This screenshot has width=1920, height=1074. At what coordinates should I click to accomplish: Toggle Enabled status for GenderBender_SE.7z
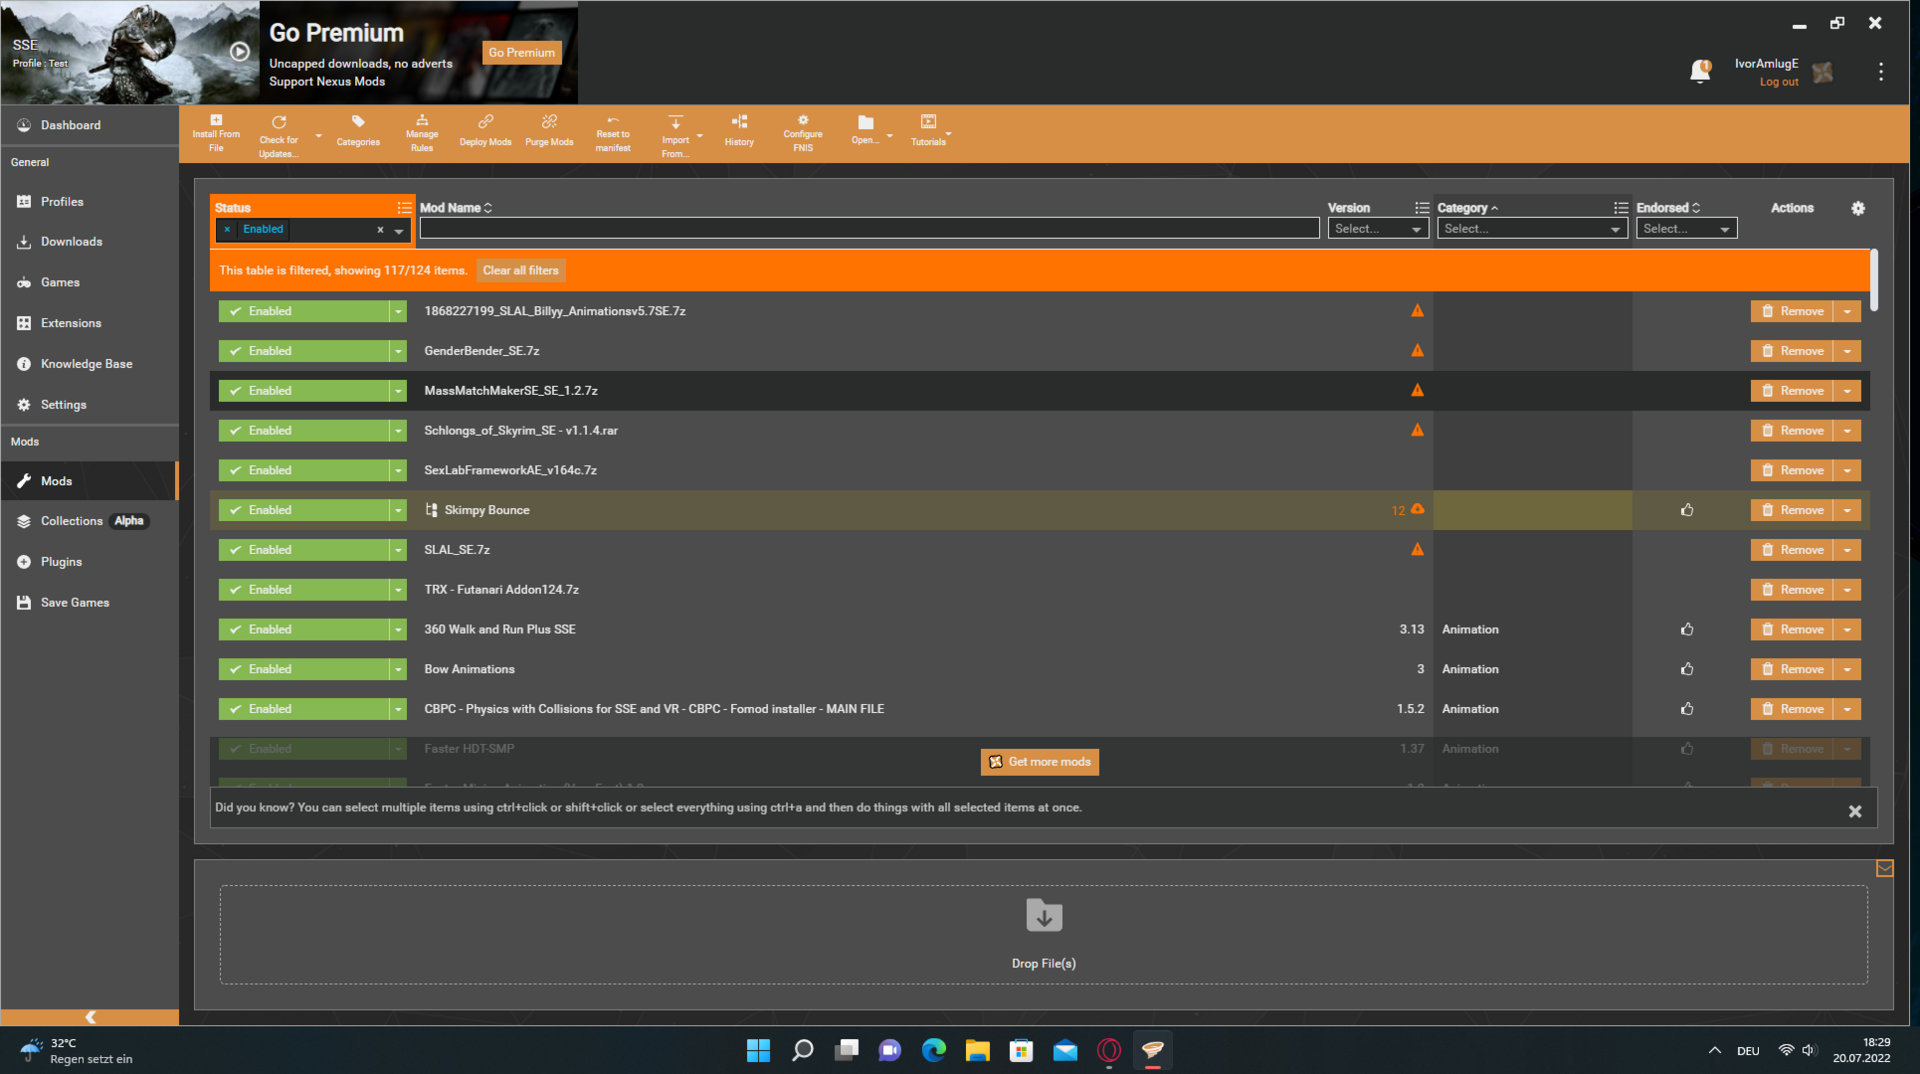[303, 351]
